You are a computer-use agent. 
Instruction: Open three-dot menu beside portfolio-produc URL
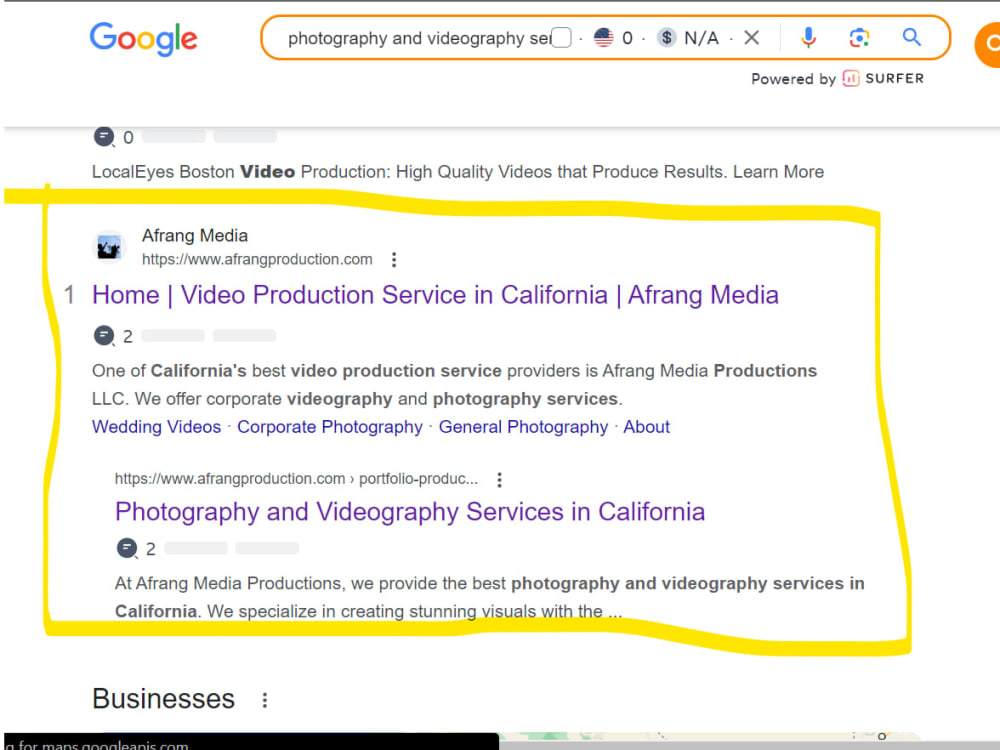(499, 480)
